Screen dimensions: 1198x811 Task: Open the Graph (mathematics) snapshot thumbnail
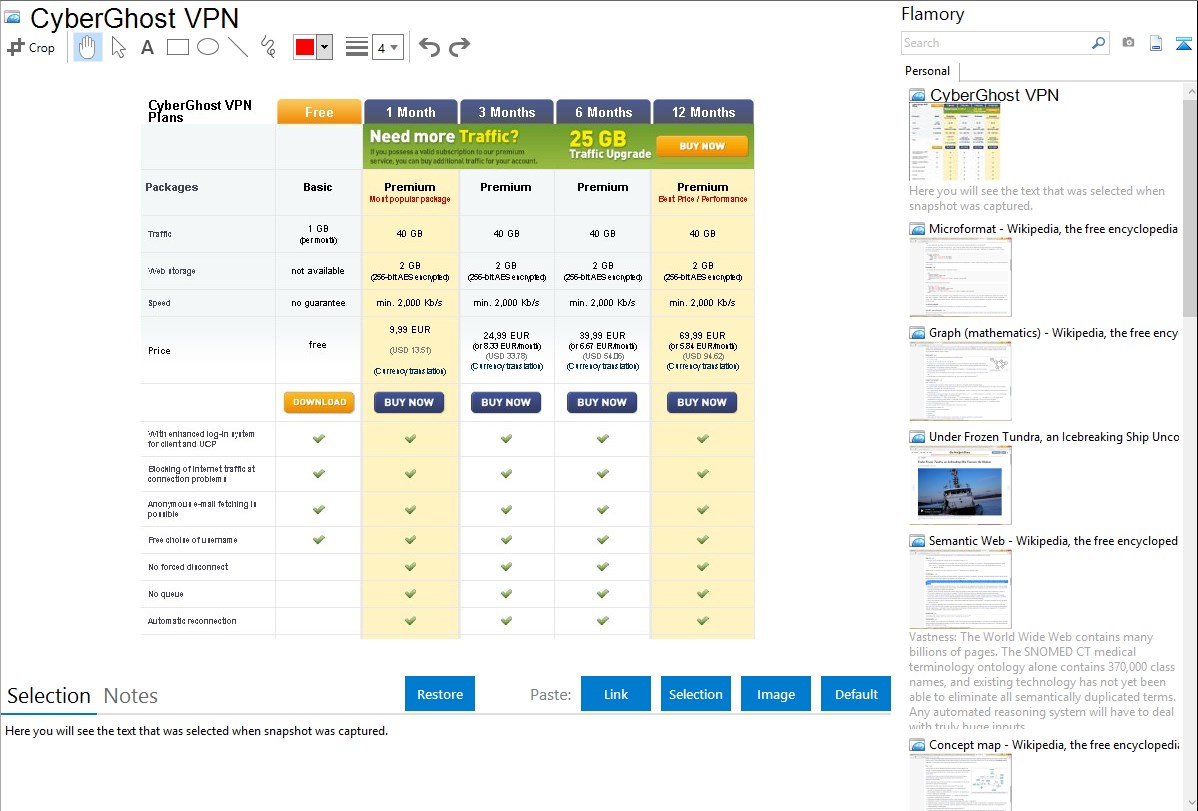coord(960,381)
